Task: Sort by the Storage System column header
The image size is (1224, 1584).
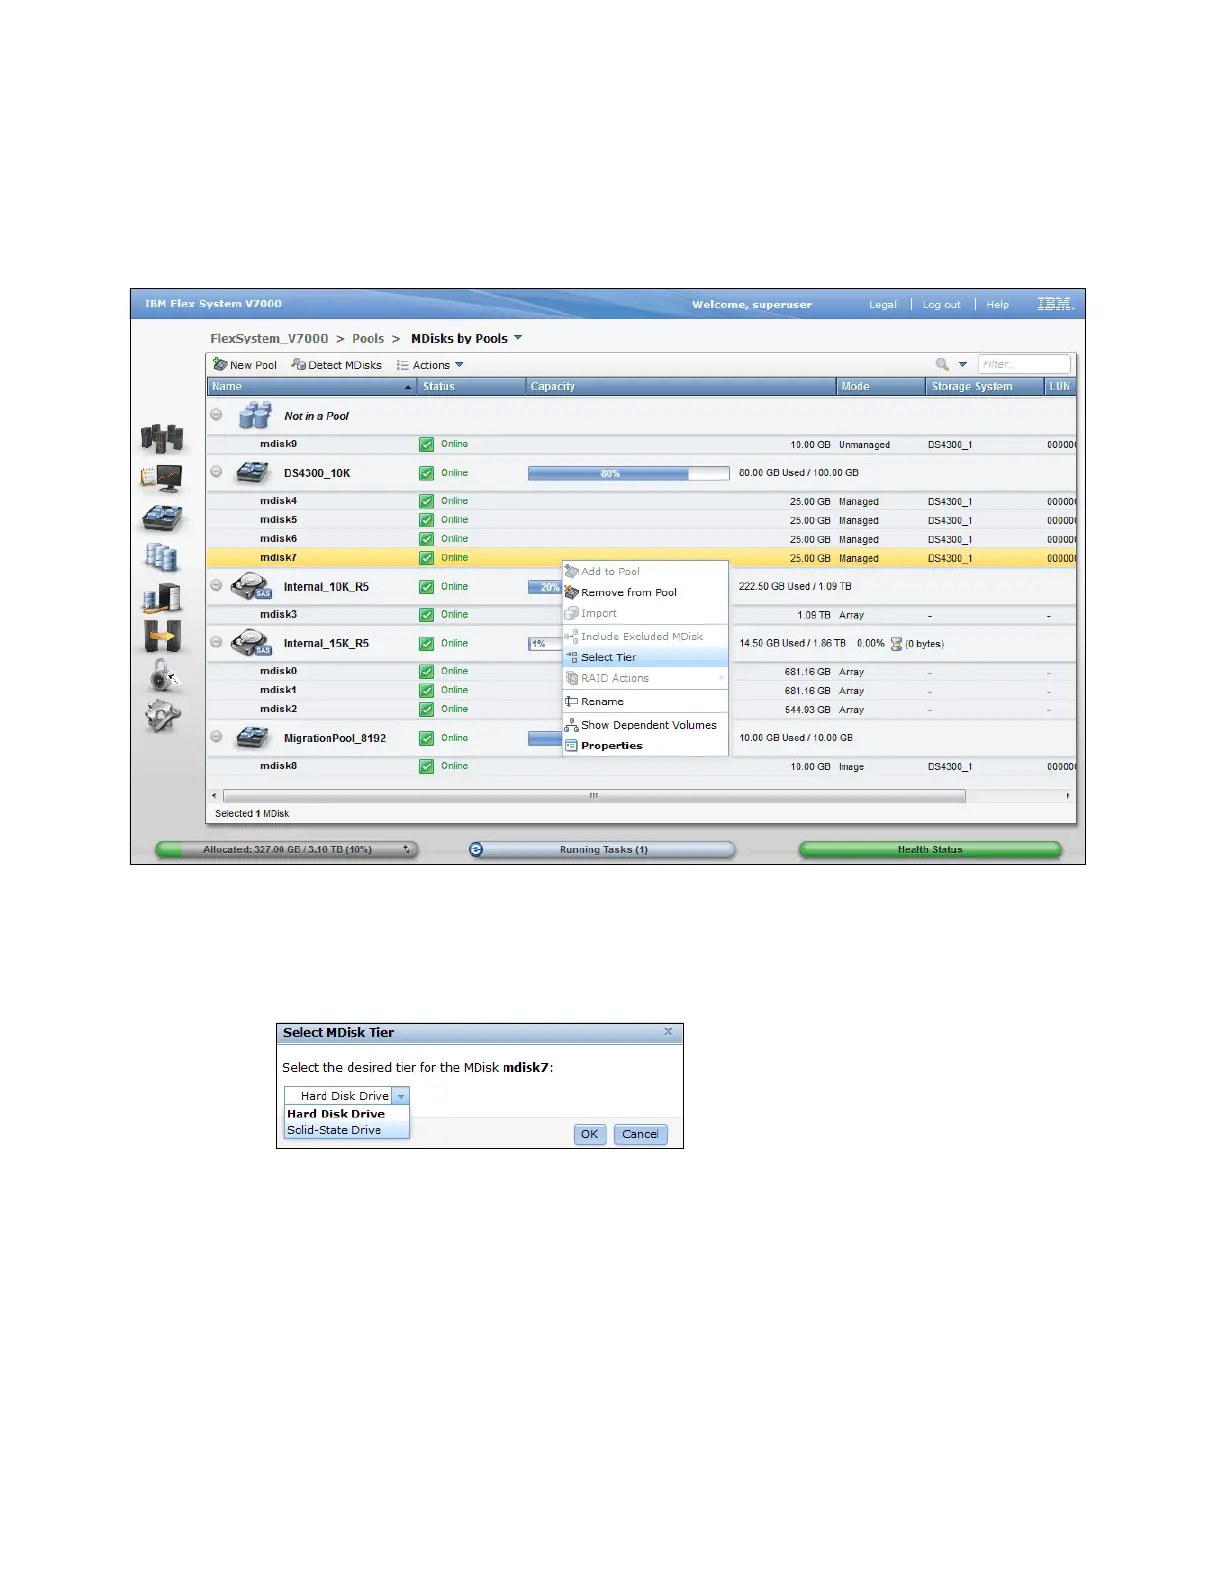Action: click(x=985, y=386)
